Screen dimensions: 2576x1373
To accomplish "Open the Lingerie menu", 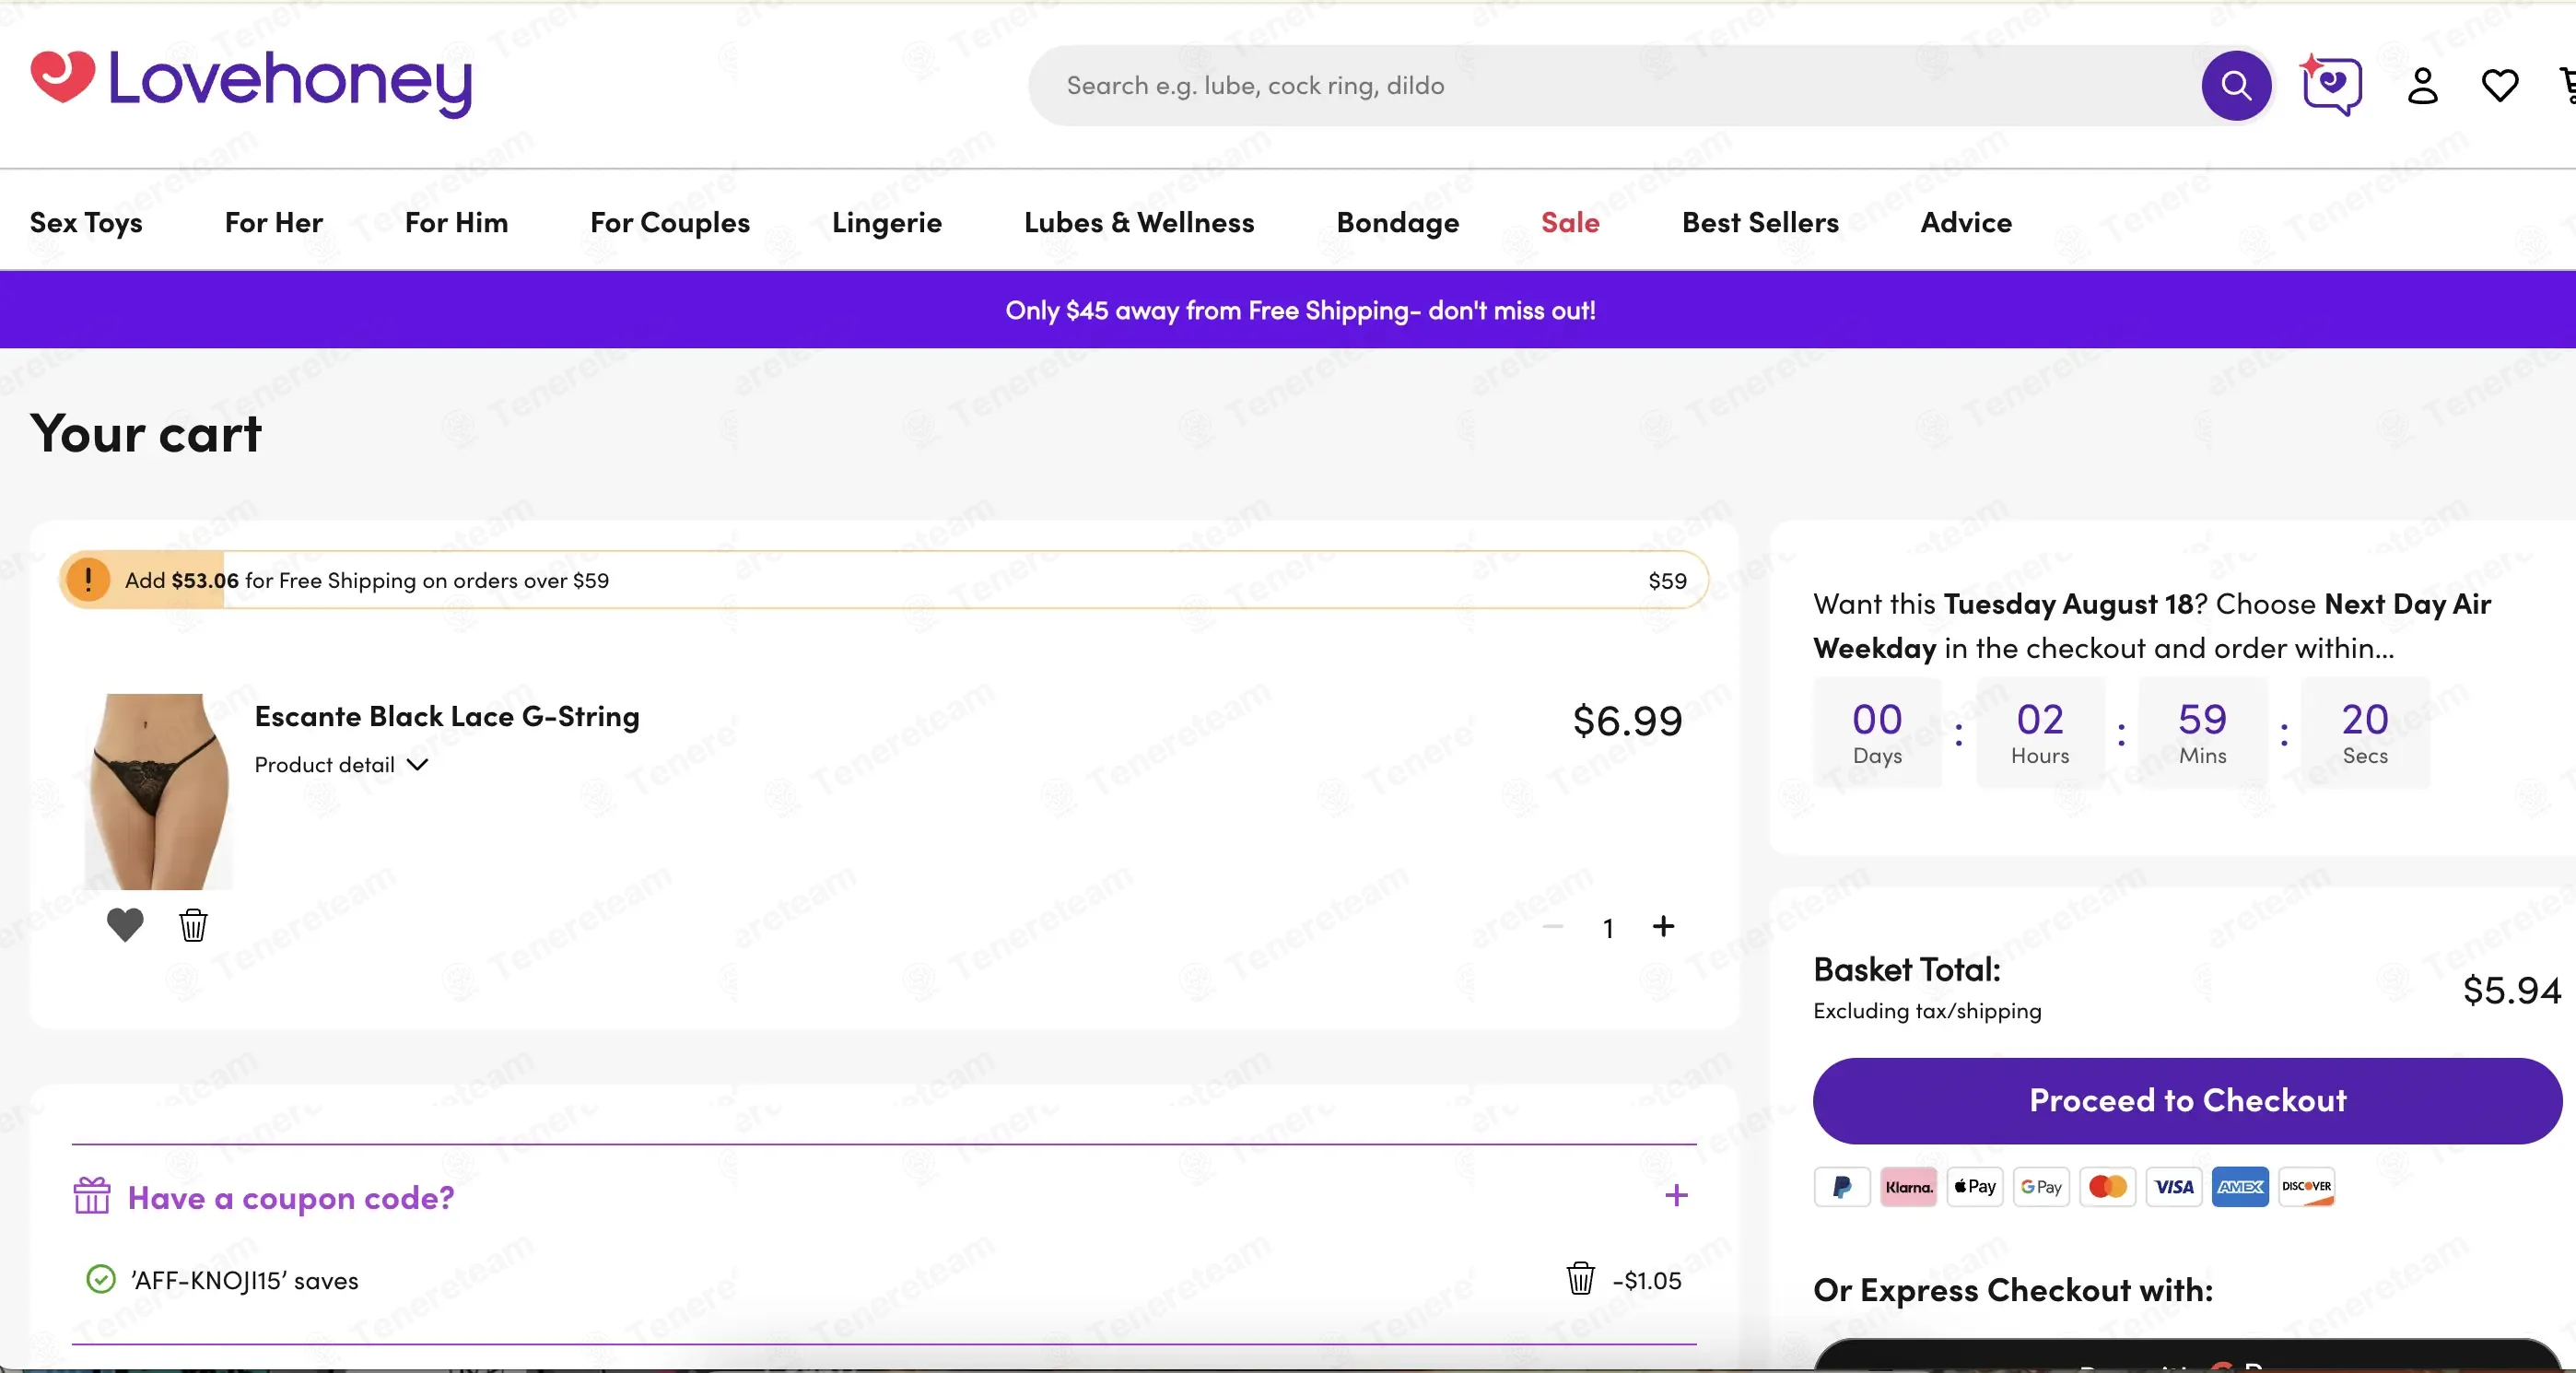I will click(887, 222).
